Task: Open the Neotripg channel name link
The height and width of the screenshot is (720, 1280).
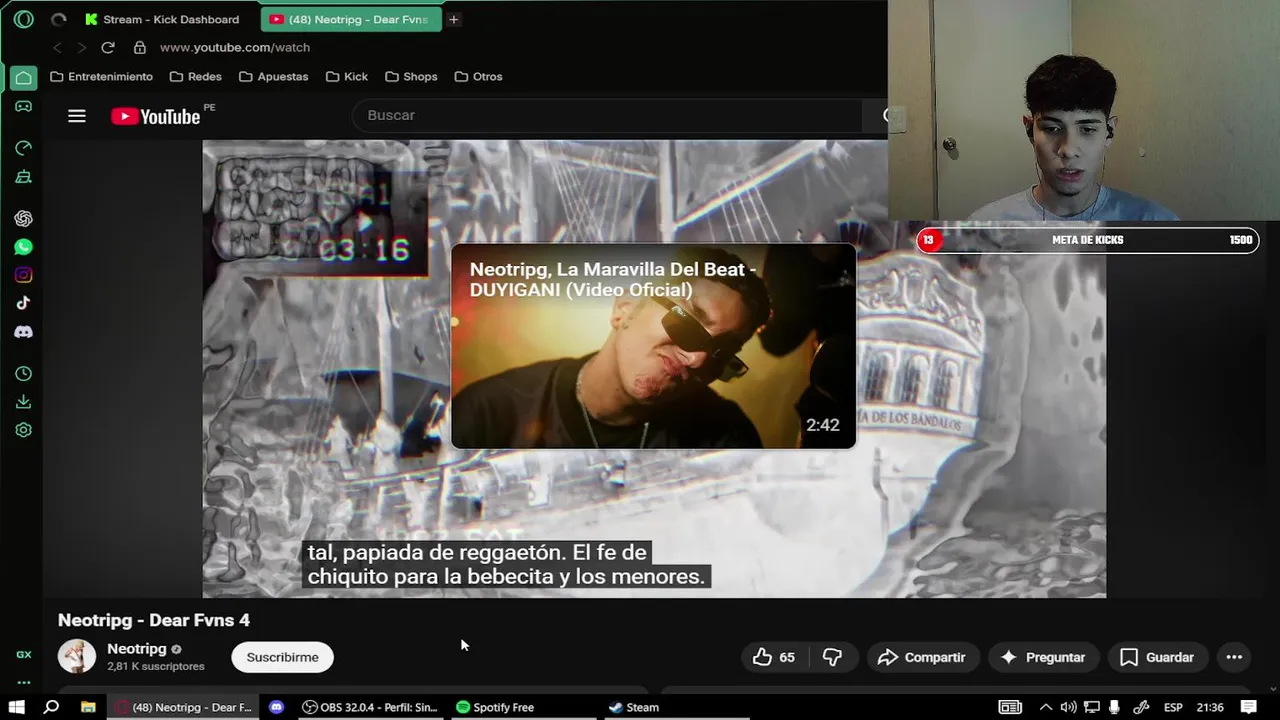Action: [x=137, y=649]
